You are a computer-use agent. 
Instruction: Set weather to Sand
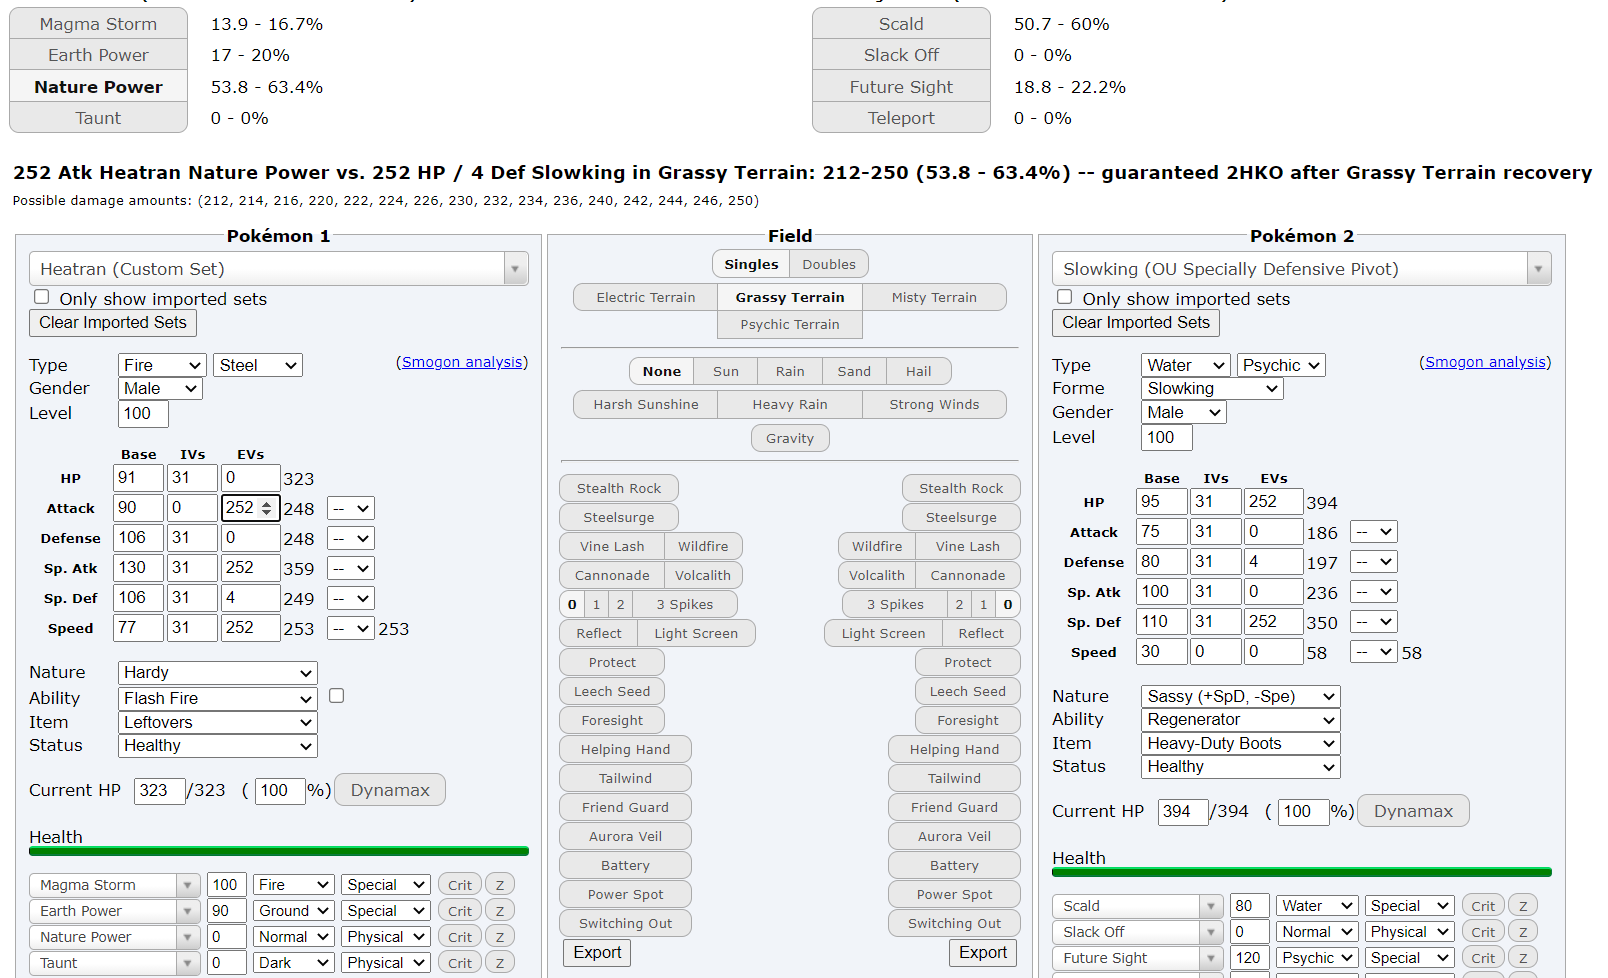pyautogui.click(x=854, y=371)
